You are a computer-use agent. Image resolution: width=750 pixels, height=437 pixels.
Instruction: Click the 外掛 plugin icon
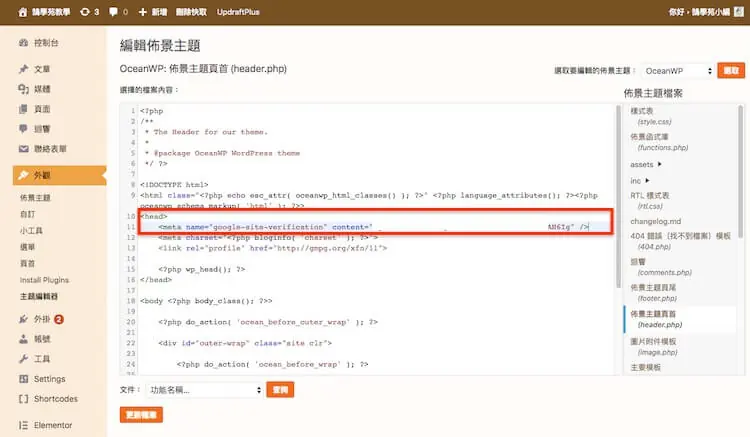[23, 319]
